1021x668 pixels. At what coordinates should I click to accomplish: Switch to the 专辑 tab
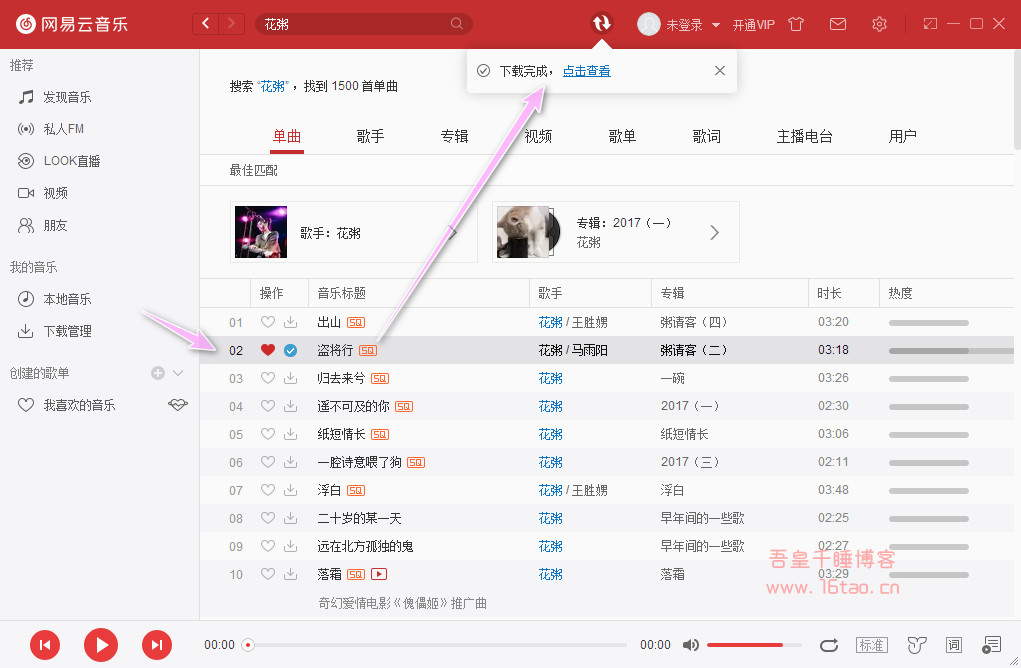[455, 136]
